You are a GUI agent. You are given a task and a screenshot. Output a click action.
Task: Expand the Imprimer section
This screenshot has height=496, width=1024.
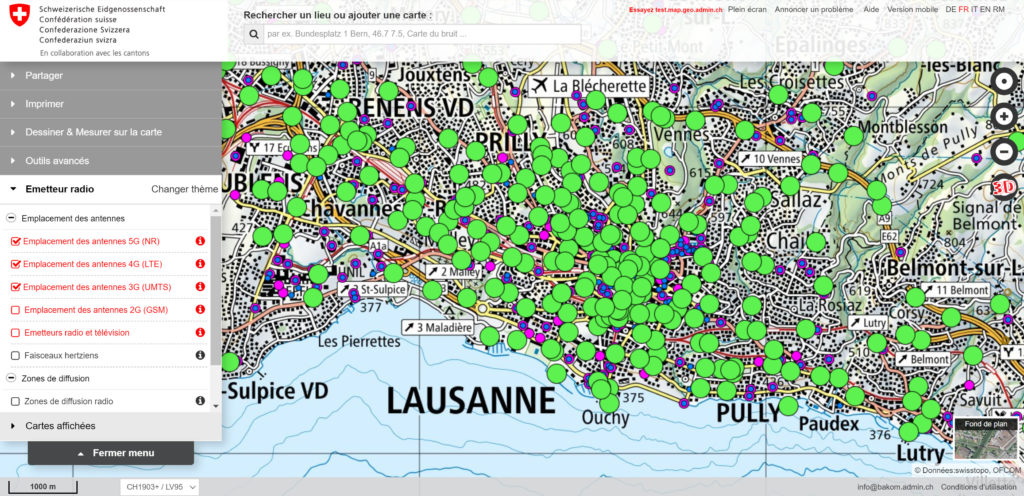pos(111,104)
